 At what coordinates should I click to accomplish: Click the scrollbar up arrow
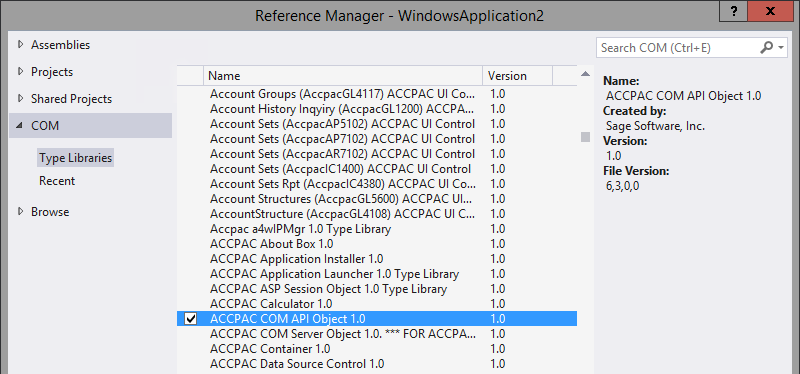(585, 74)
